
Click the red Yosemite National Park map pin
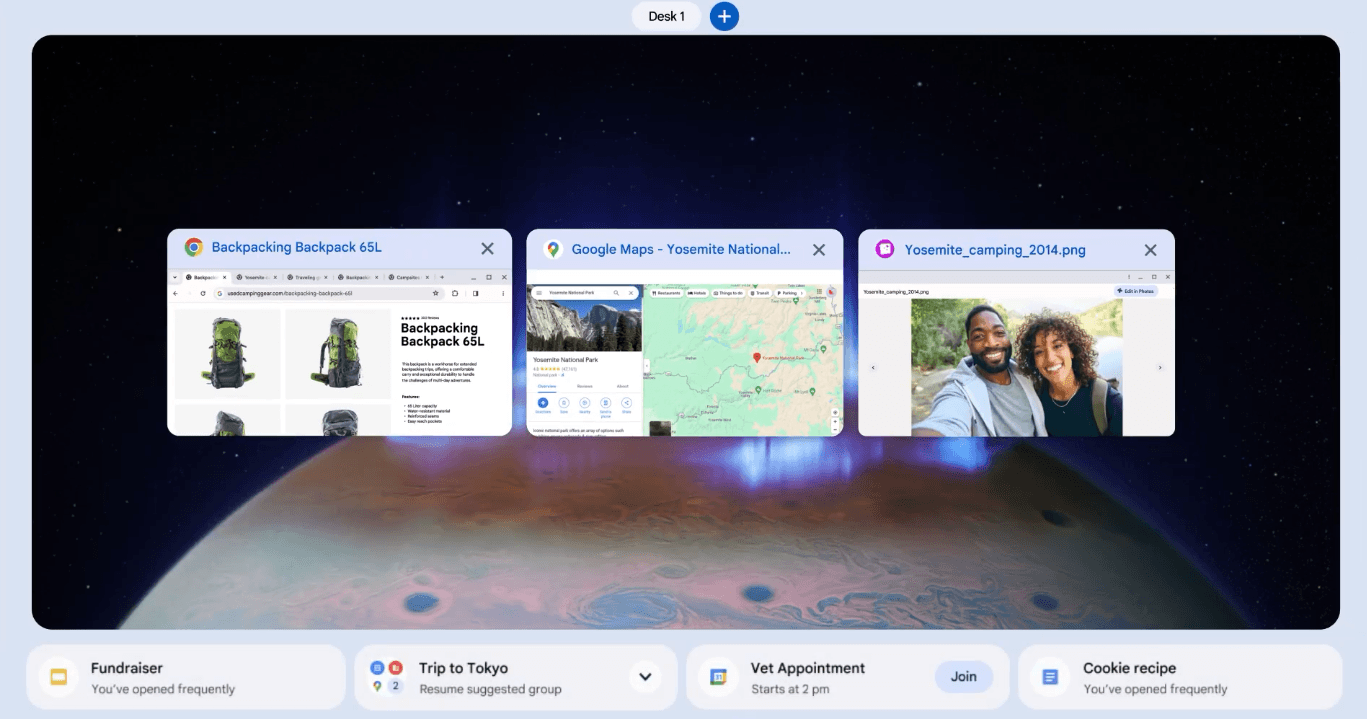pos(757,357)
